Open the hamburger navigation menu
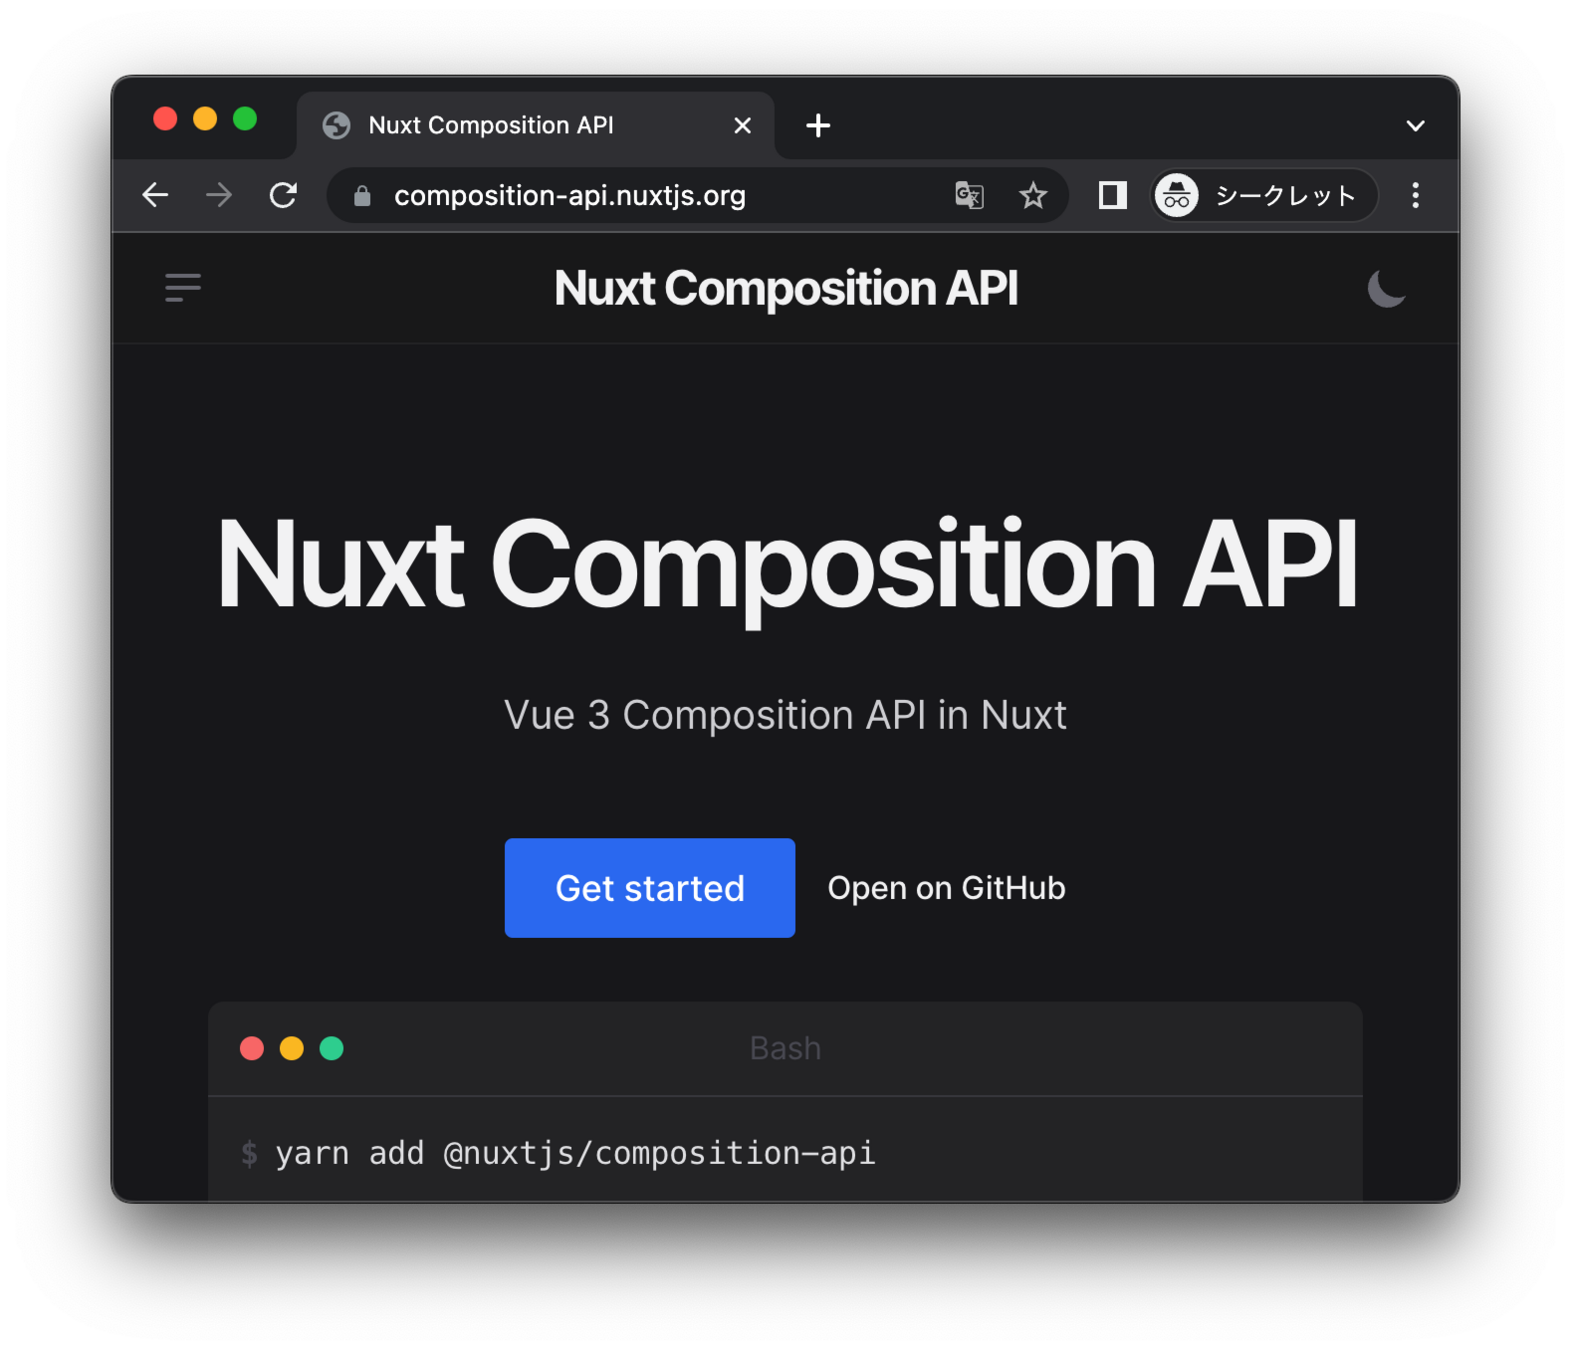 [x=183, y=288]
